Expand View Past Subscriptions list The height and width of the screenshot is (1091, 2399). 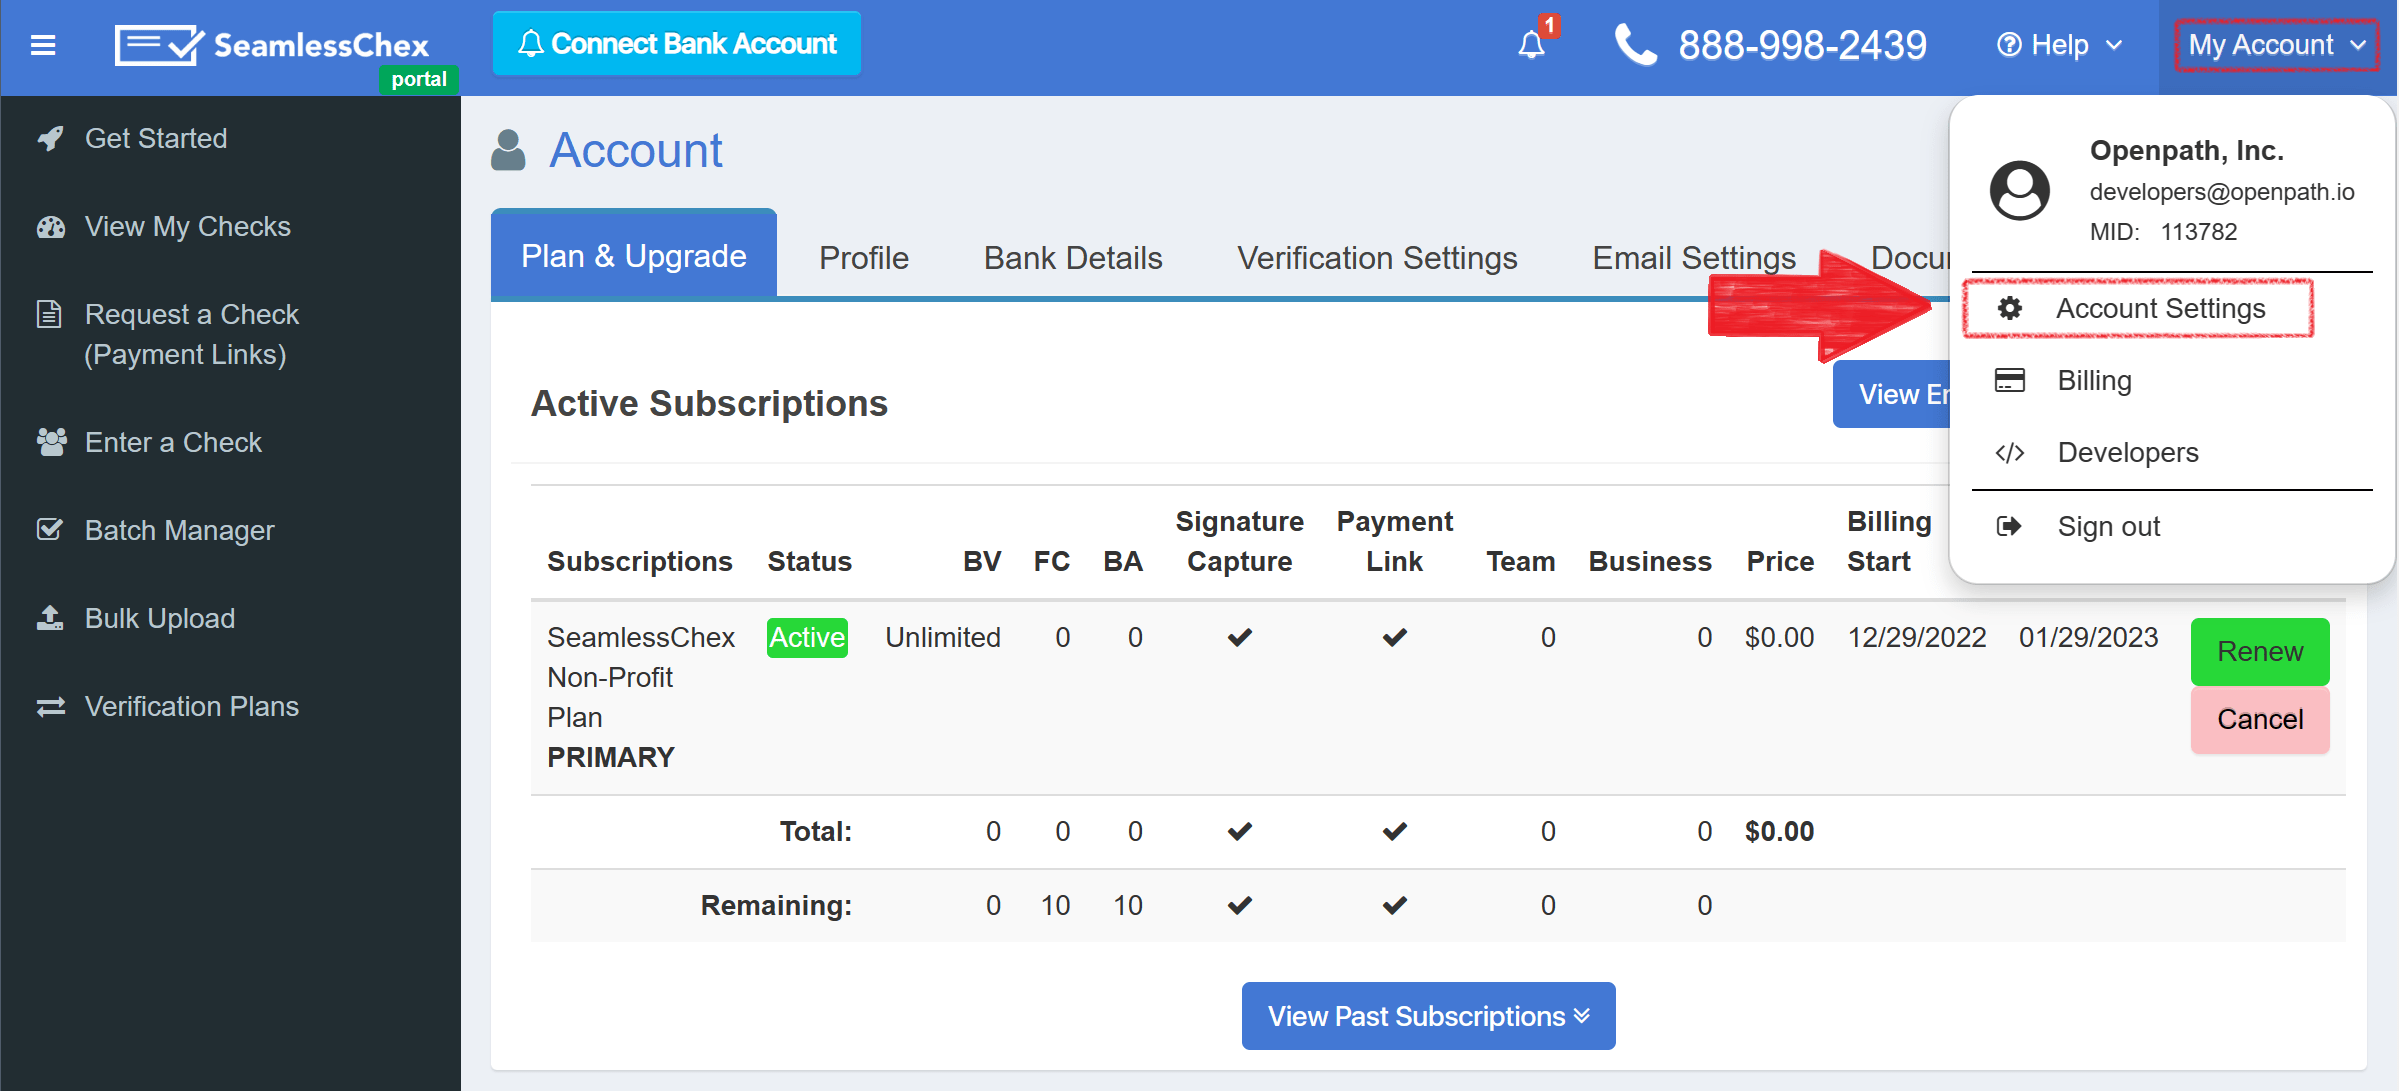tap(1427, 1015)
